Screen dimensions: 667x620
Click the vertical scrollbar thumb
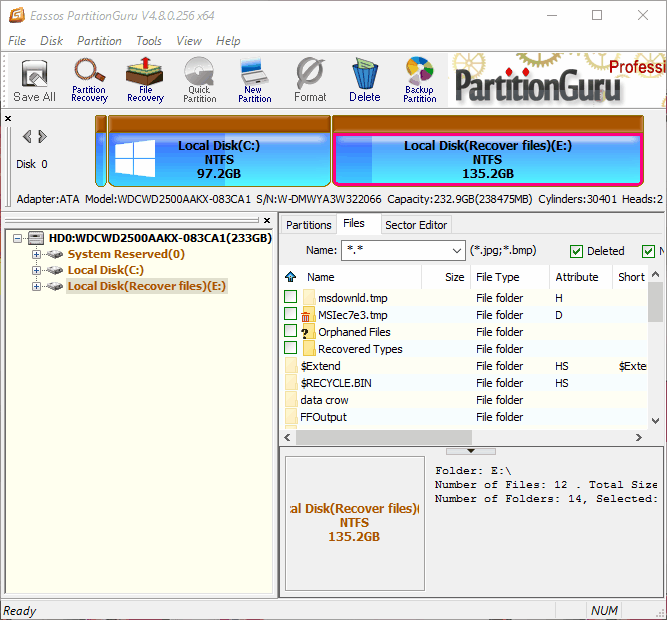(656, 301)
